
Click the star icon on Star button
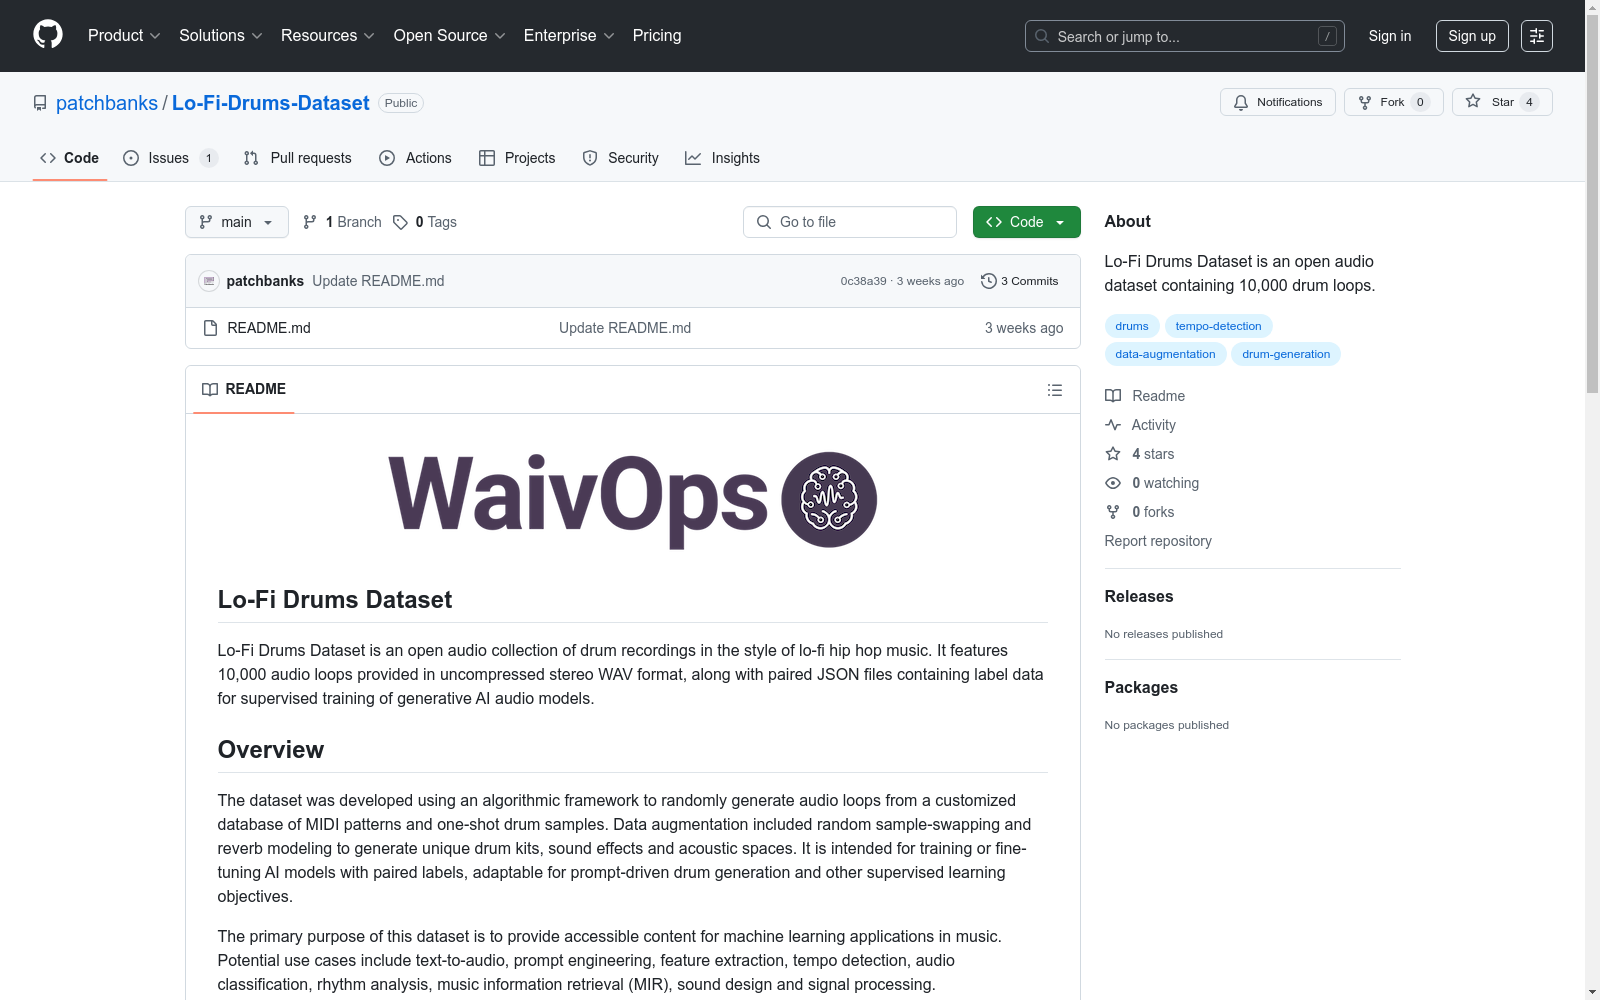click(x=1473, y=101)
